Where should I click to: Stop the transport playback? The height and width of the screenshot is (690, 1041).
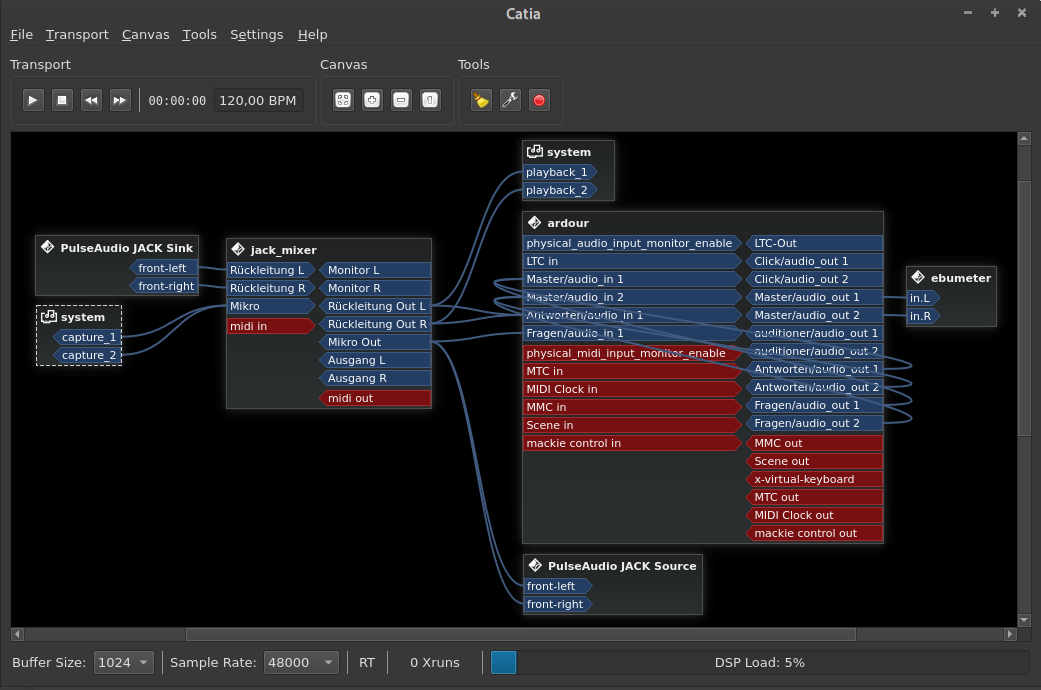pyautogui.click(x=62, y=100)
